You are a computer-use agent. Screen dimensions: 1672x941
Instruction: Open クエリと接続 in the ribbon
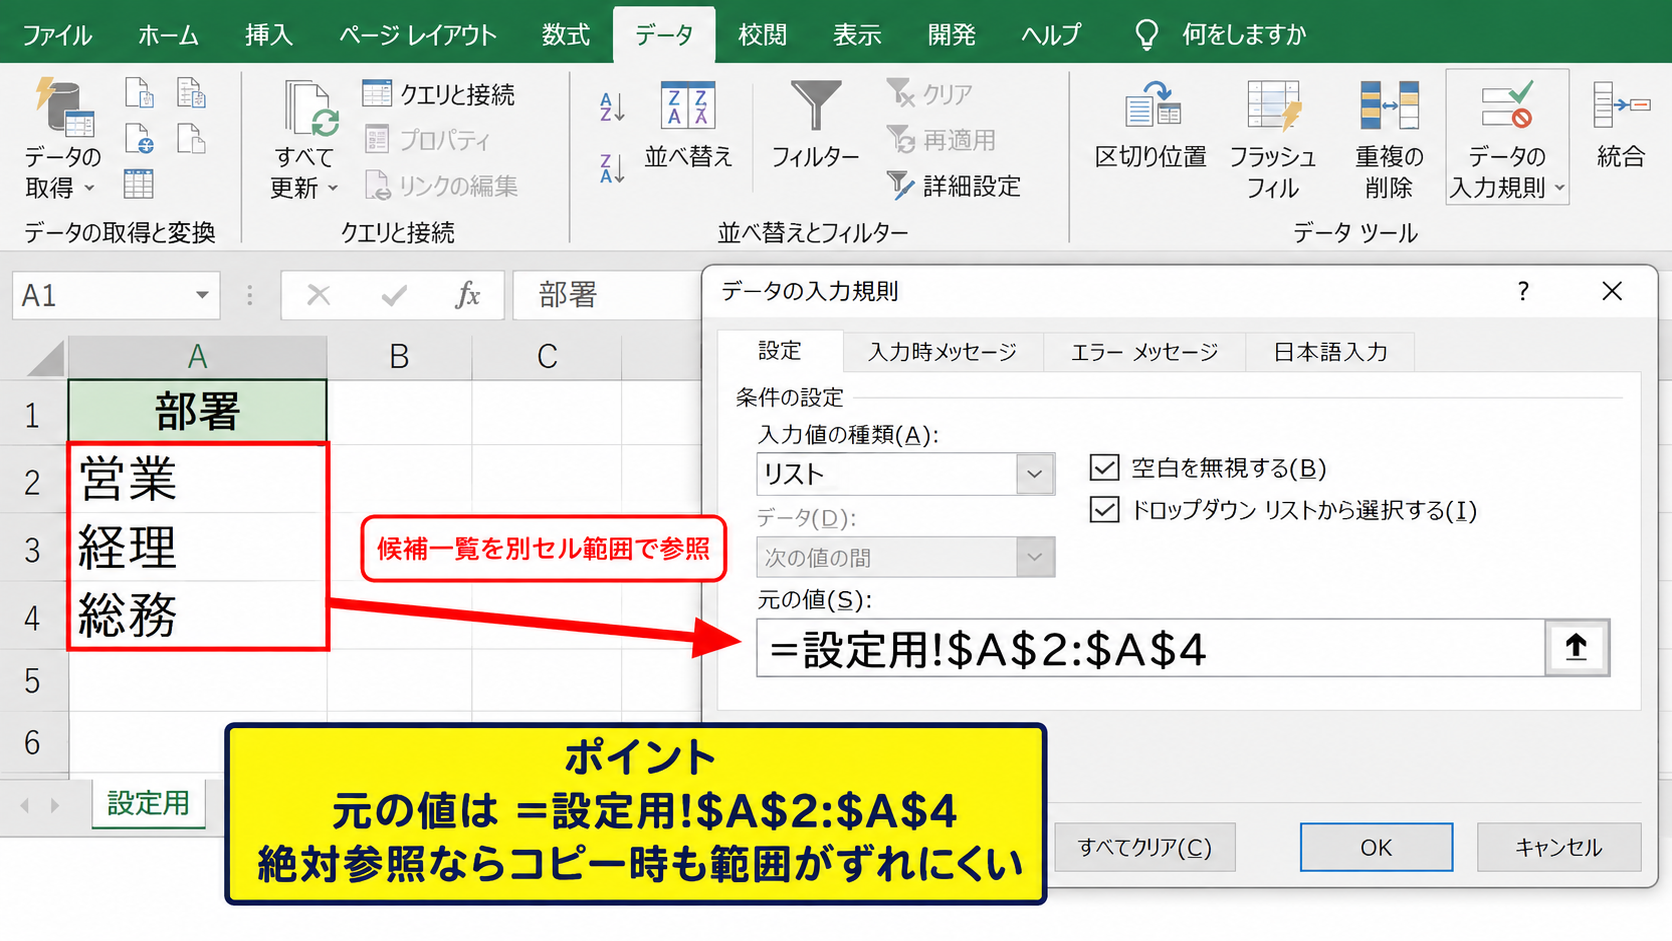438,94
